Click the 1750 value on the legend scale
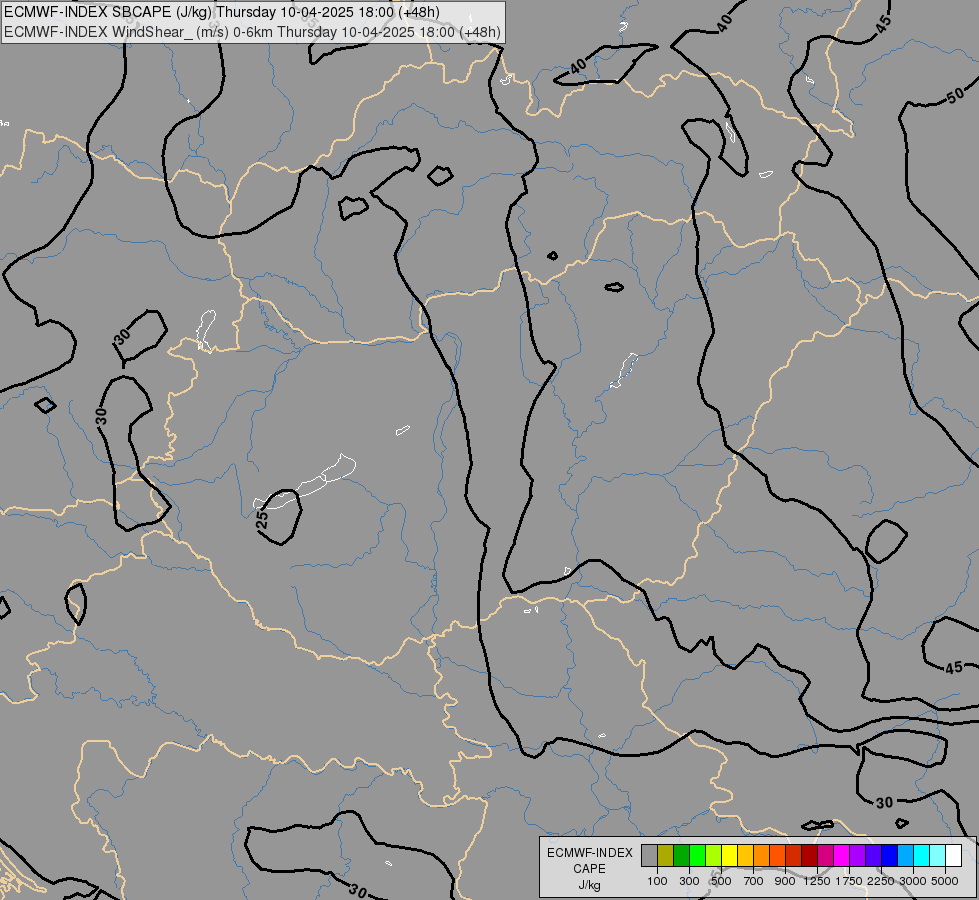This screenshot has width=979, height=900. 849,881
